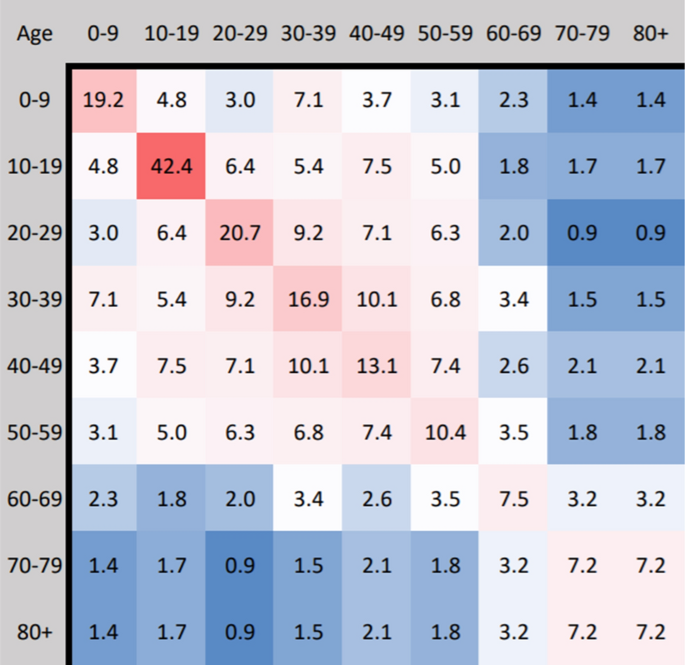Viewport: 685px width, 665px height.
Task: Click the Age header label
Action: [x=35, y=34]
